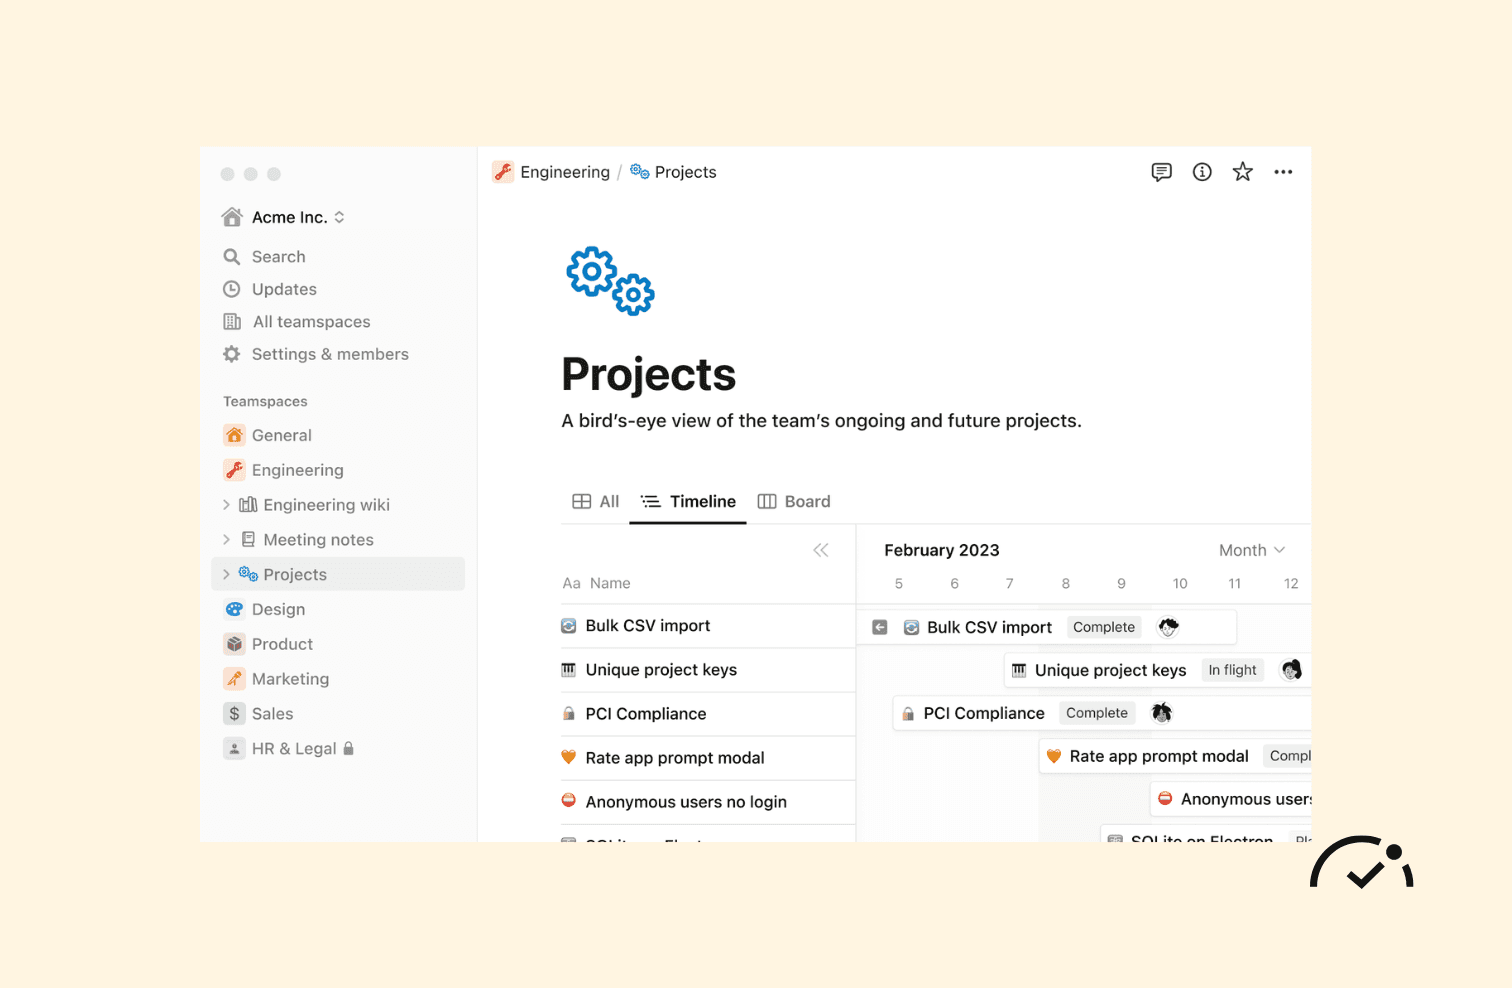Click assignee avatar on PCI Compliance bar
The height and width of the screenshot is (988, 1512).
point(1161,713)
